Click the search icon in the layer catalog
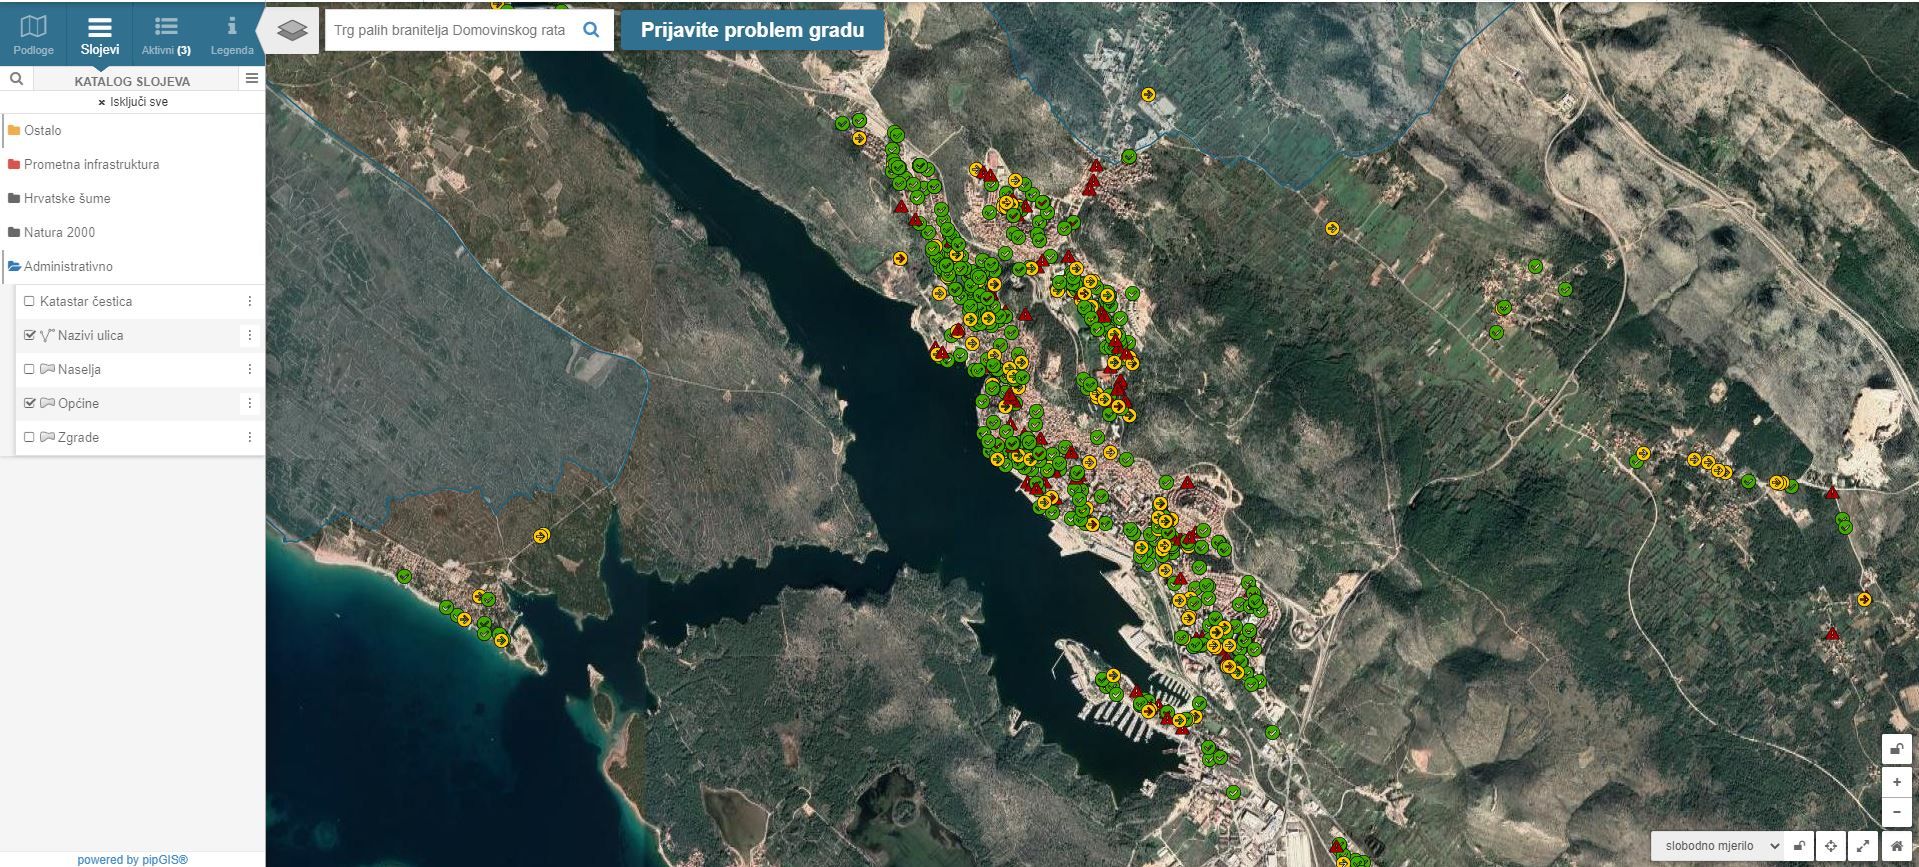This screenshot has width=1919, height=867. (x=16, y=79)
